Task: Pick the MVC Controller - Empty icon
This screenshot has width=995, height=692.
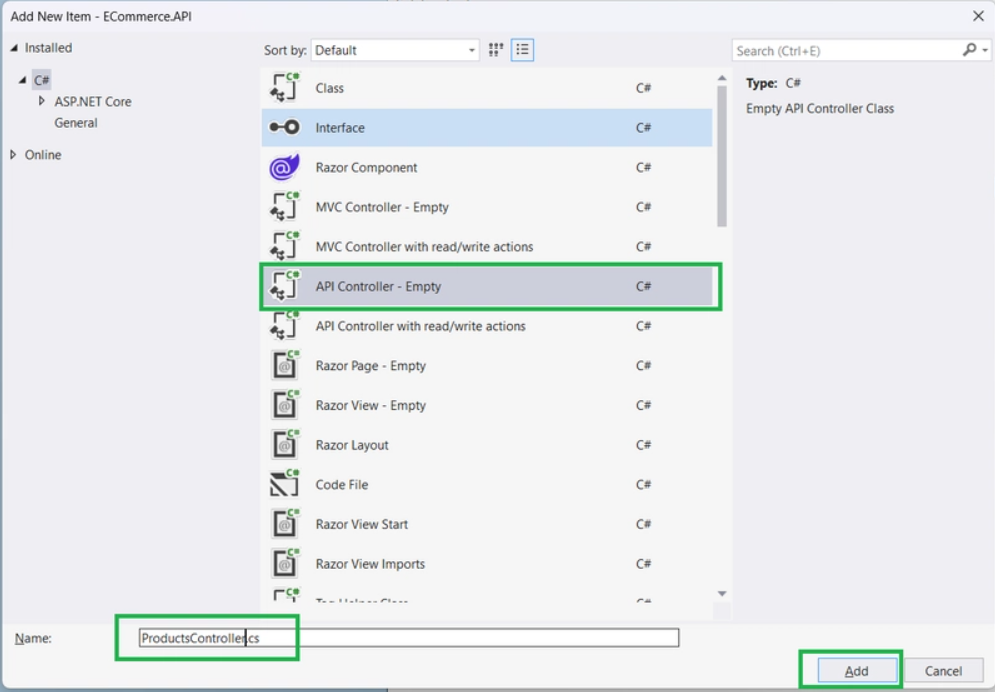Action: coord(284,207)
